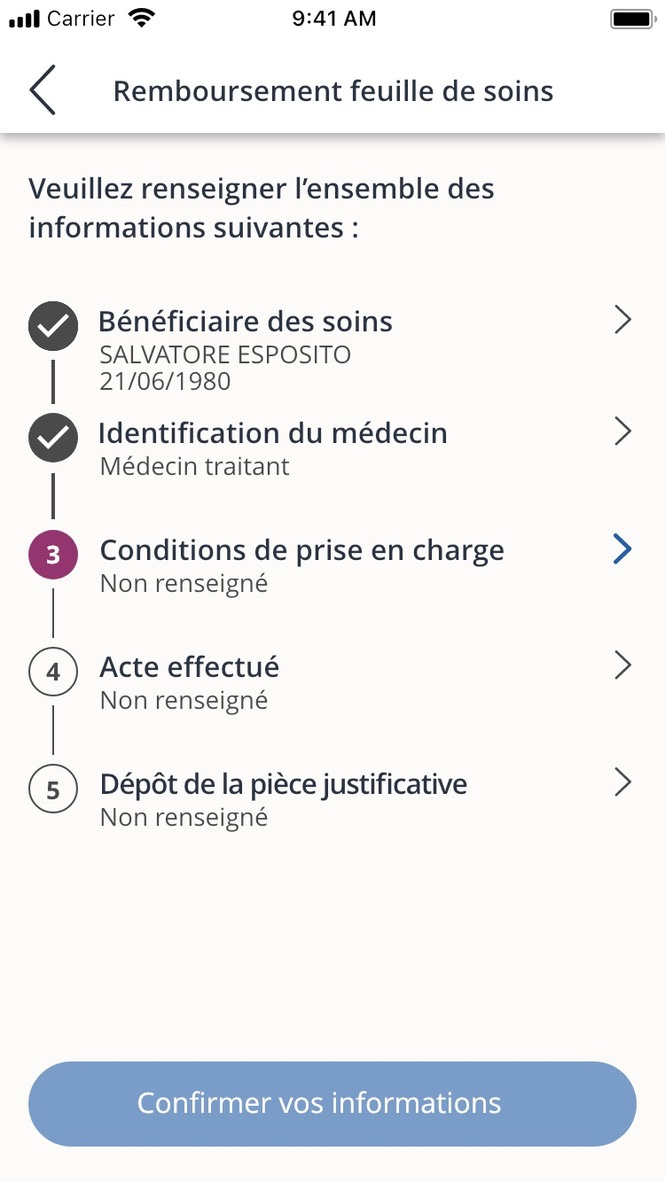Tap SALVATORE ESPOSITO beneficiary name
This screenshot has width=665, height=1182.
pos(224,354)
